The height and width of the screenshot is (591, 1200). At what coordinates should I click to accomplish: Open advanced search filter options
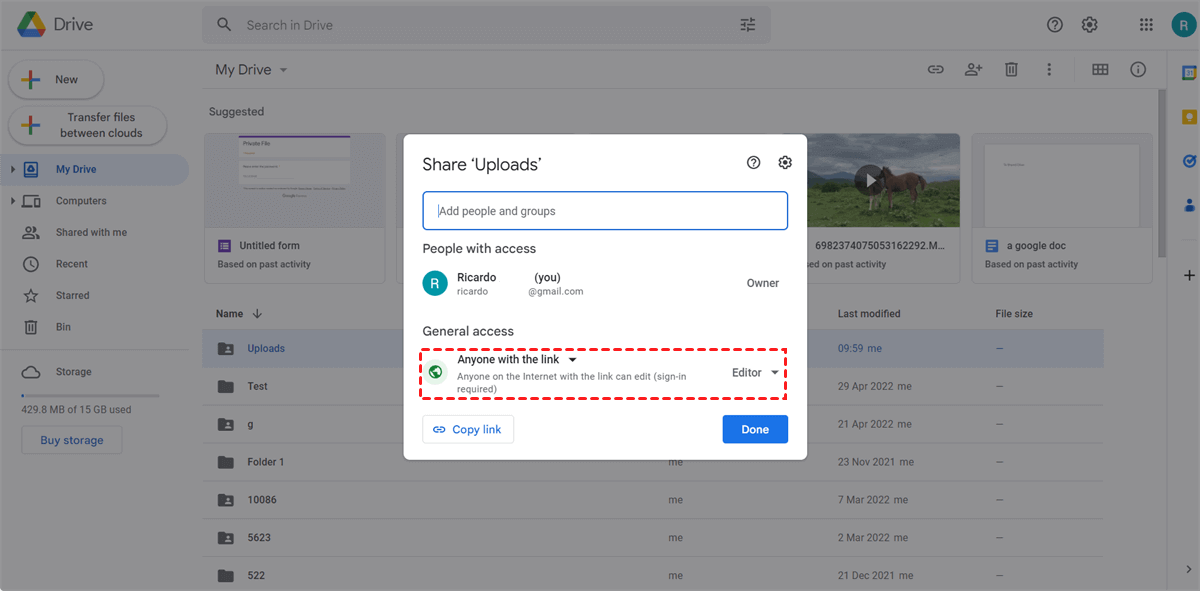(x=747, y=24)
